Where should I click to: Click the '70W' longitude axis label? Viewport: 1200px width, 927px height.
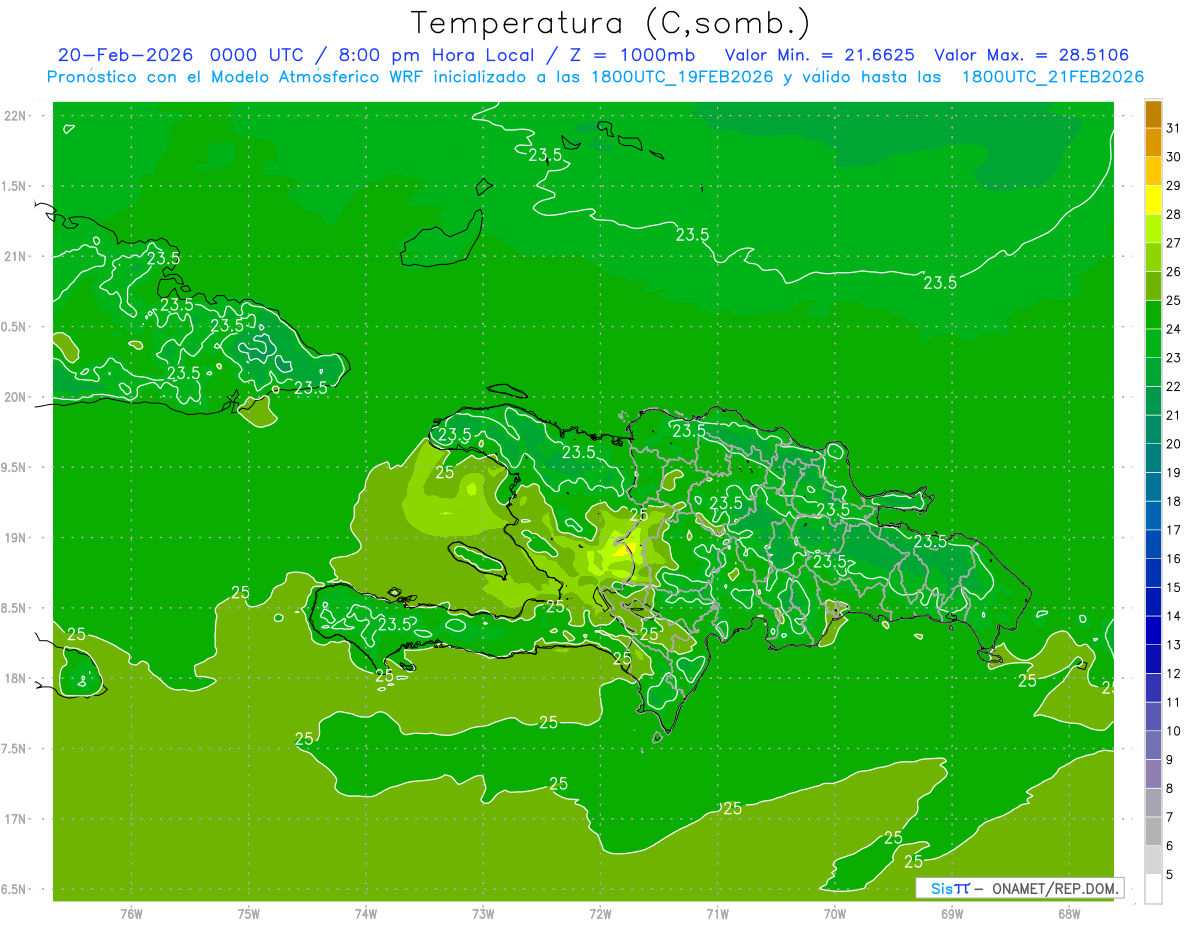835,914
